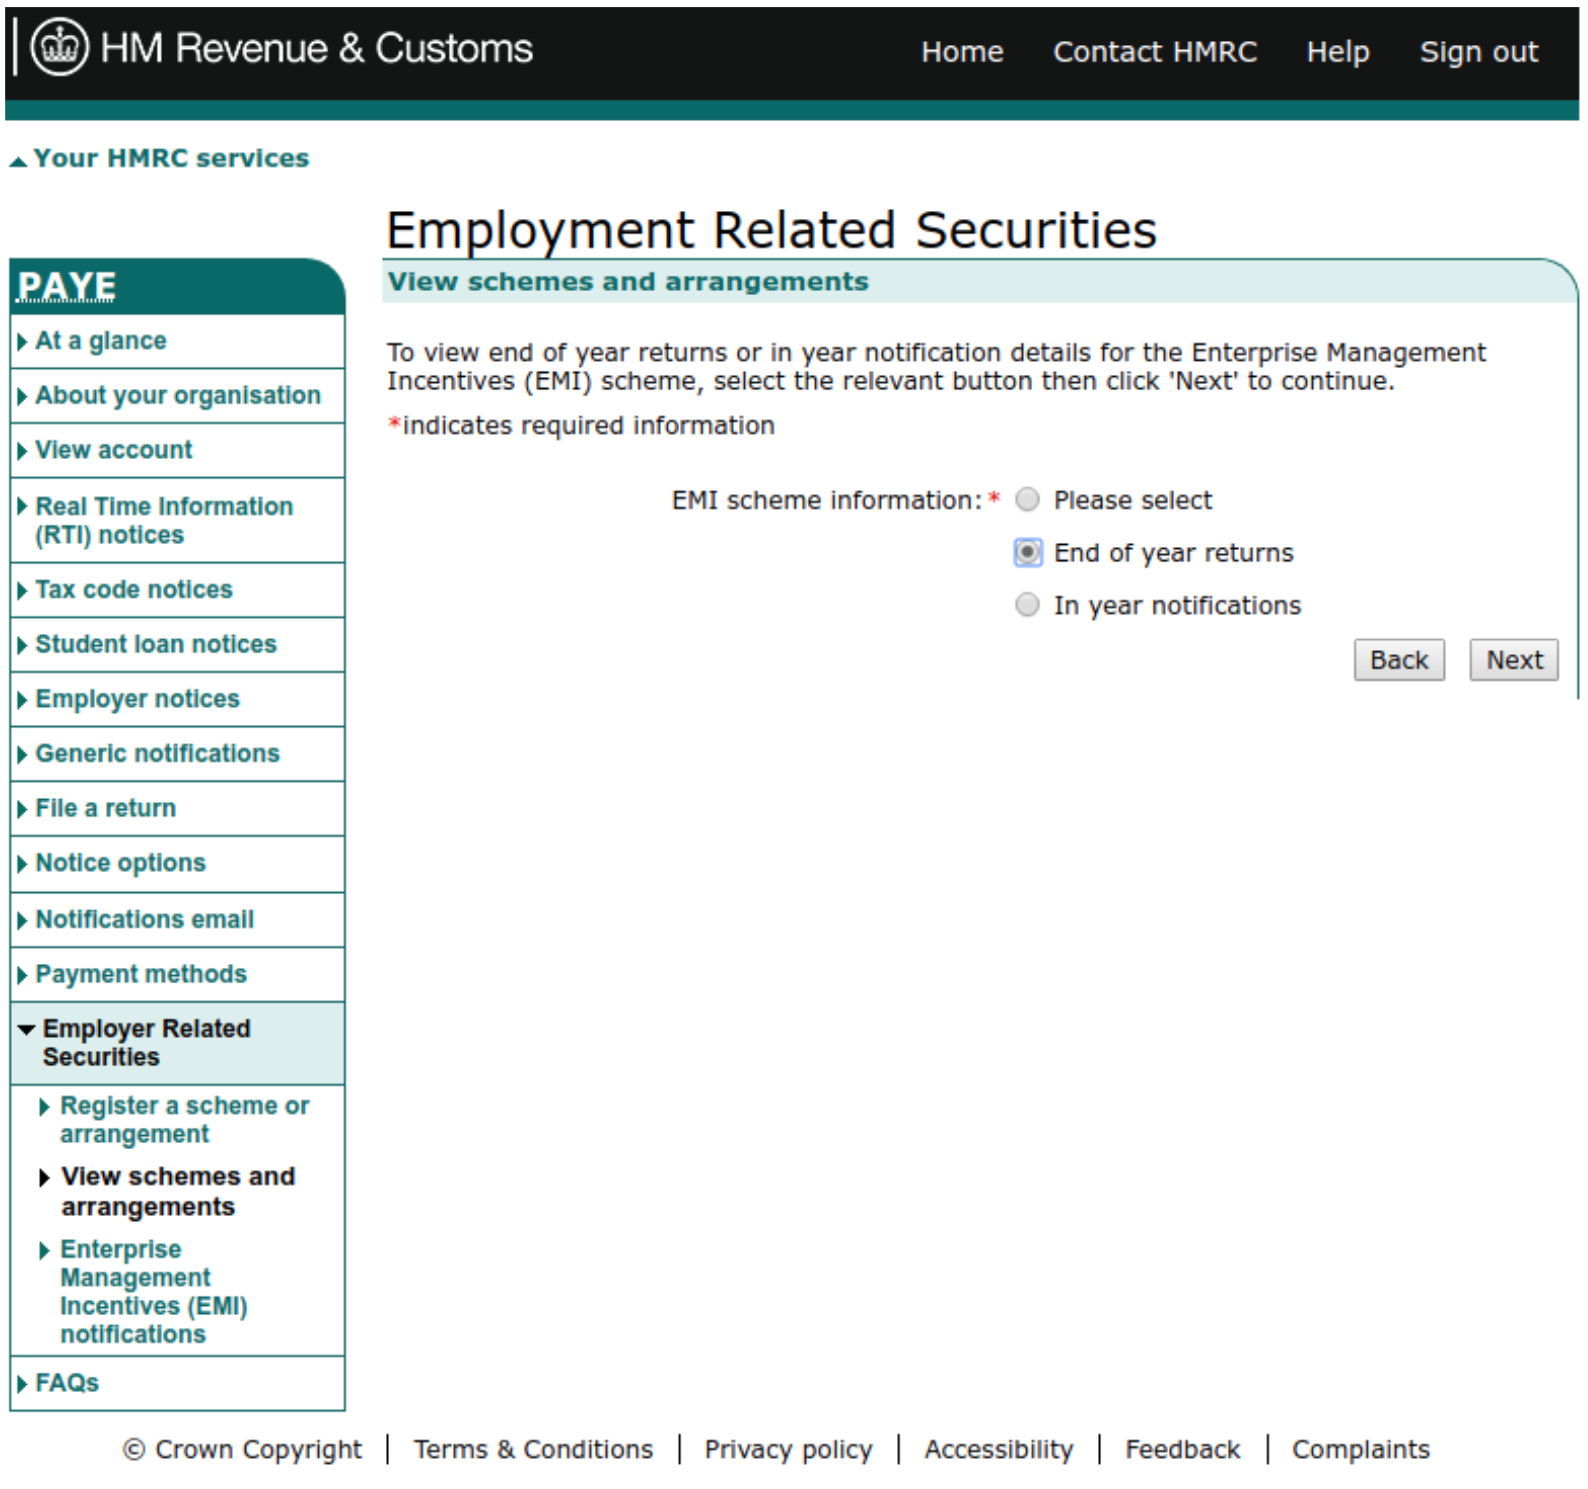The width and height of the screenshot is (1588, 1489).
Task: Select the 'End of year returns' radio button
Action: point(1027,553)
